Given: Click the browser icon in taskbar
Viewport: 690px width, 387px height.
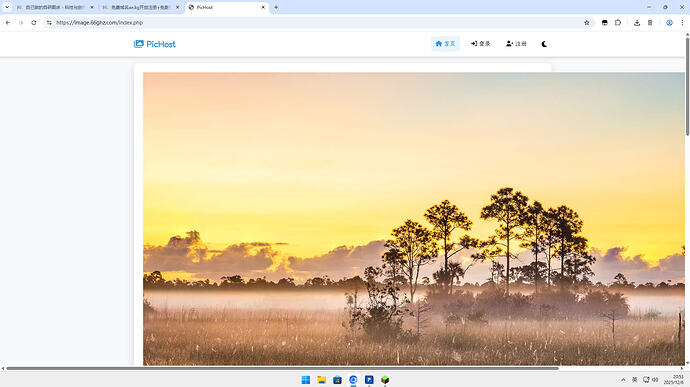Looking at the screenshot, I should click(x=353, y=380).
